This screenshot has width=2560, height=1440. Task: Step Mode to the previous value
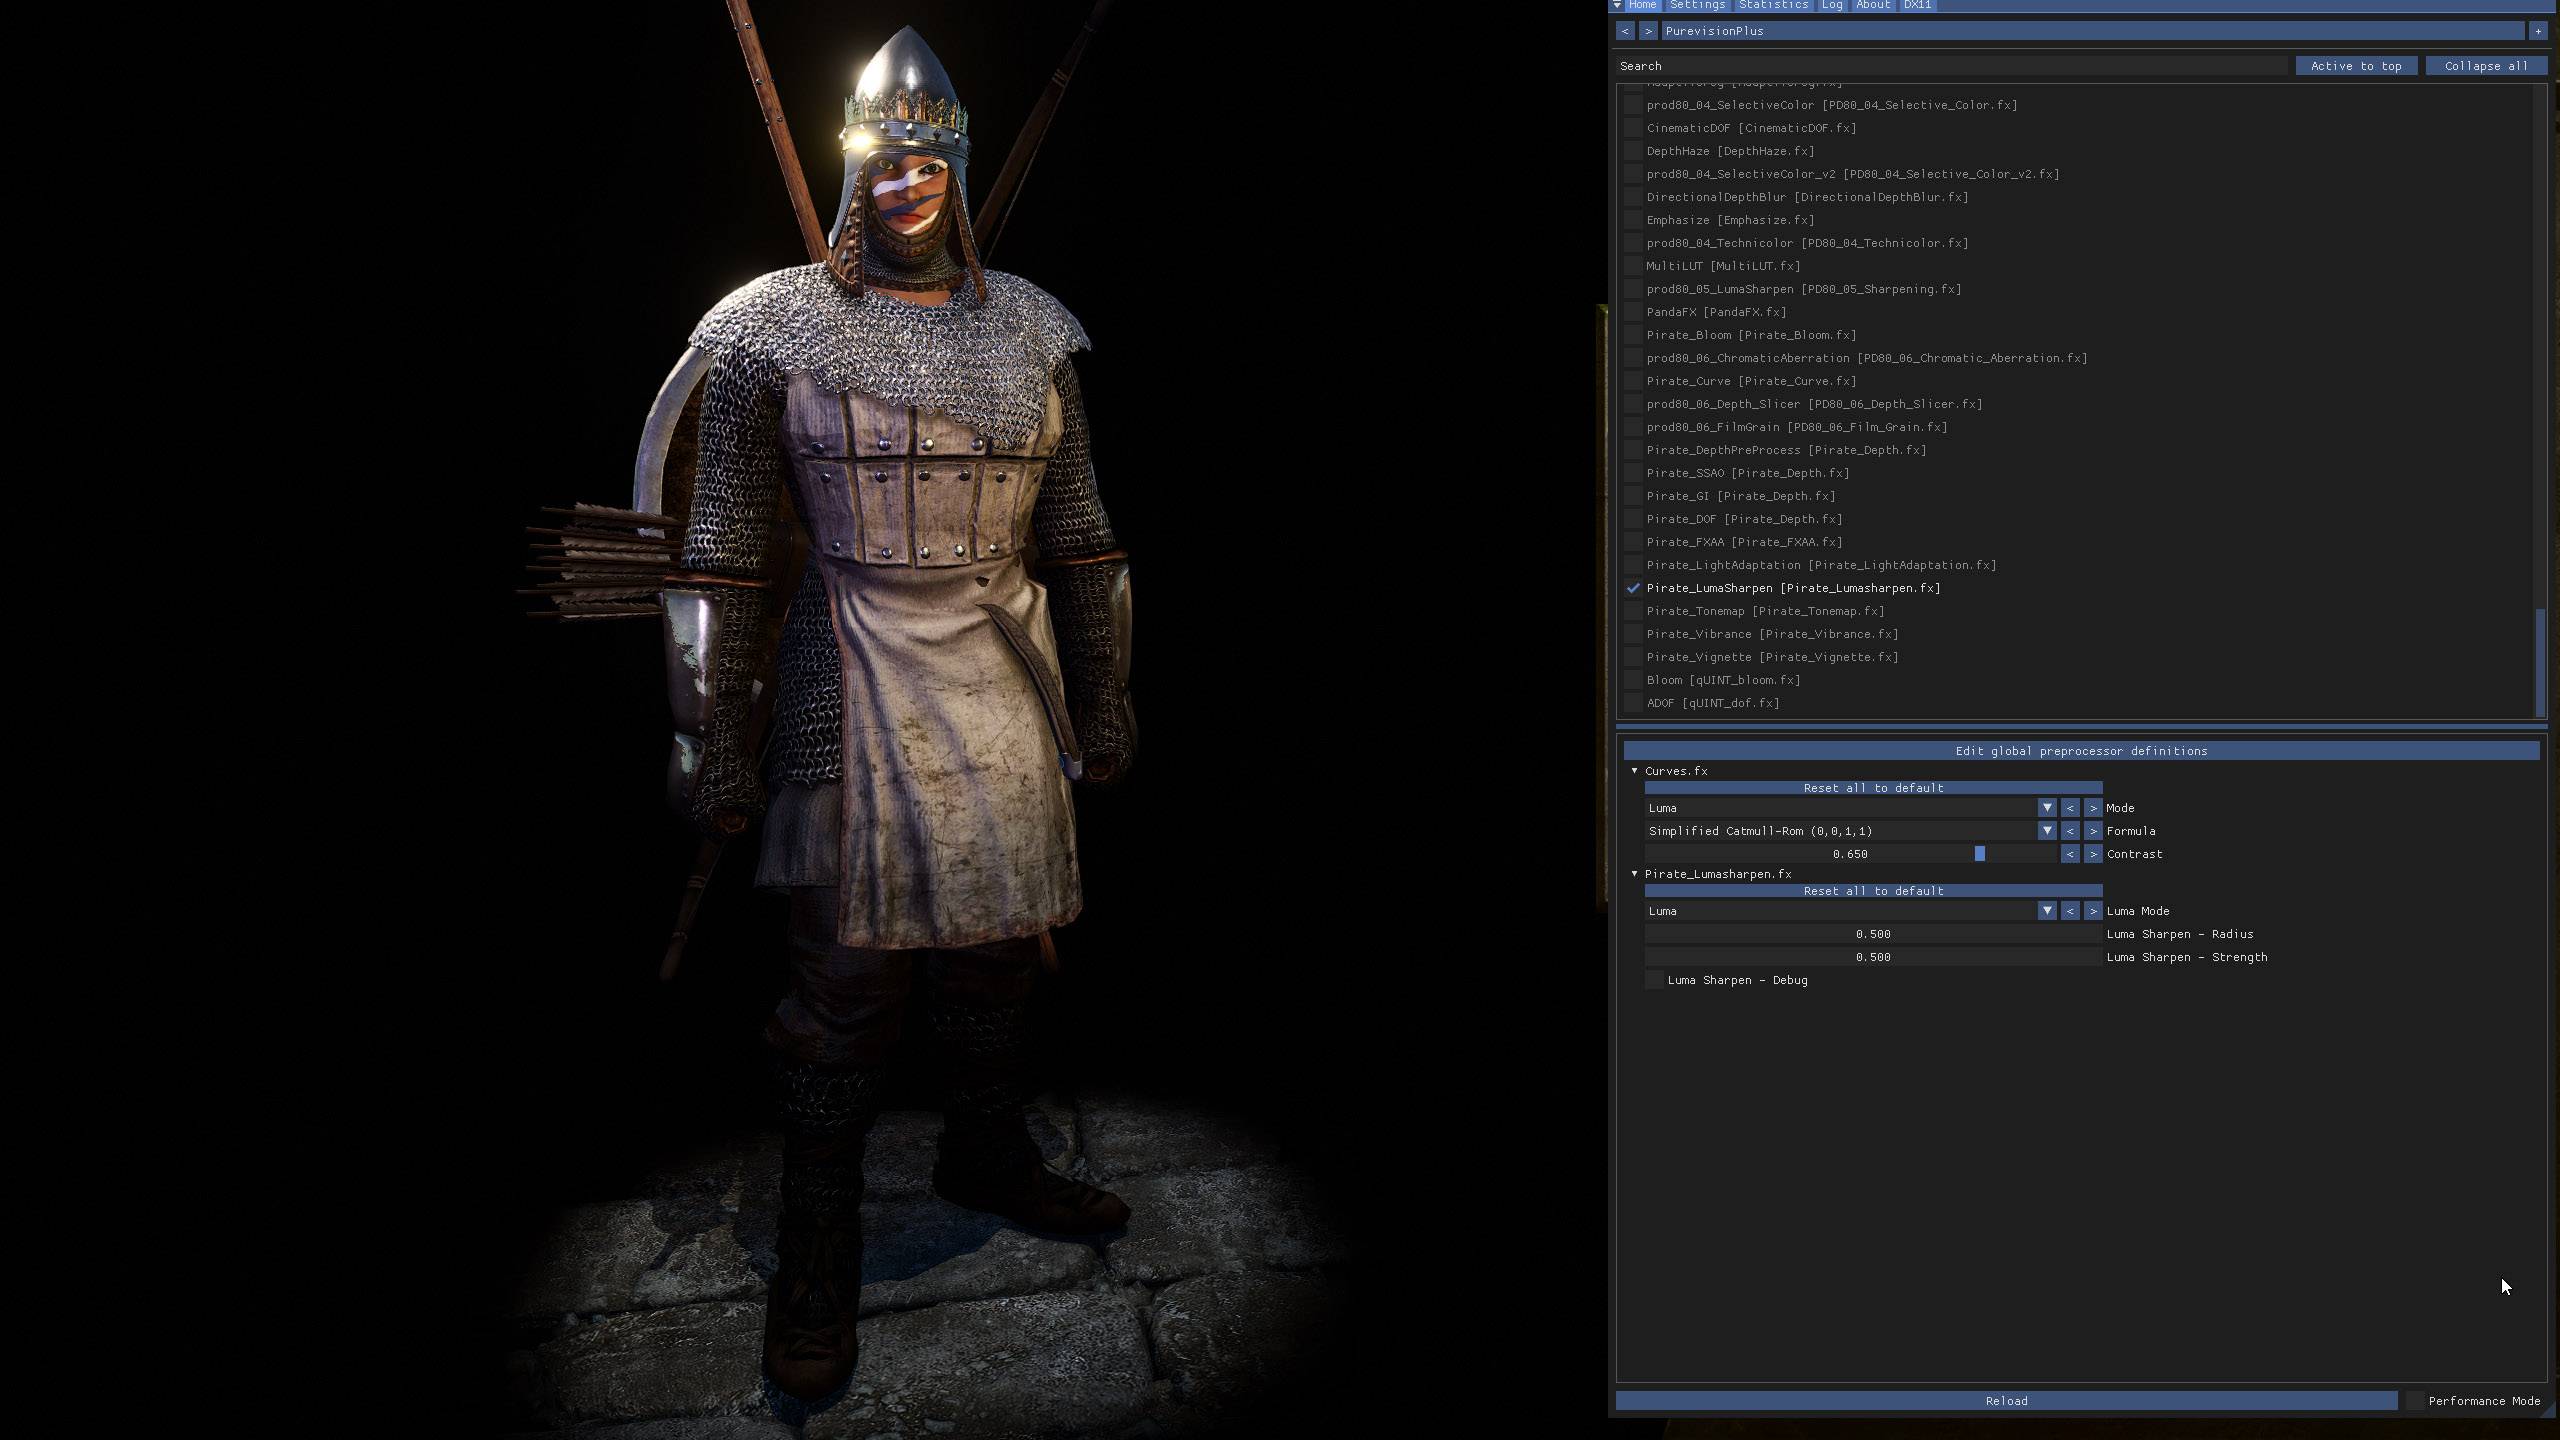tap(2070, 808)
